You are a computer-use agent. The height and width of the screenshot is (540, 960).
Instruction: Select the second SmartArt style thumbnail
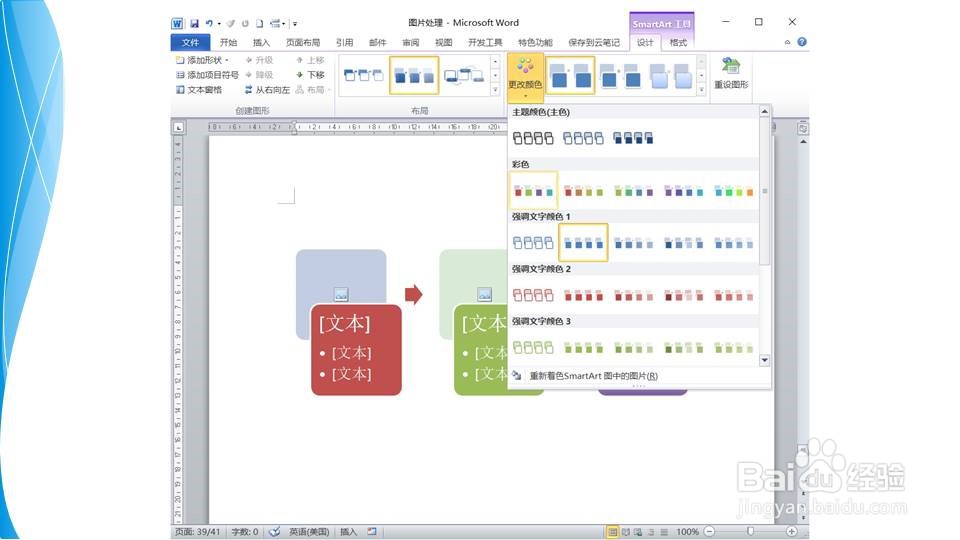[620, 76]
